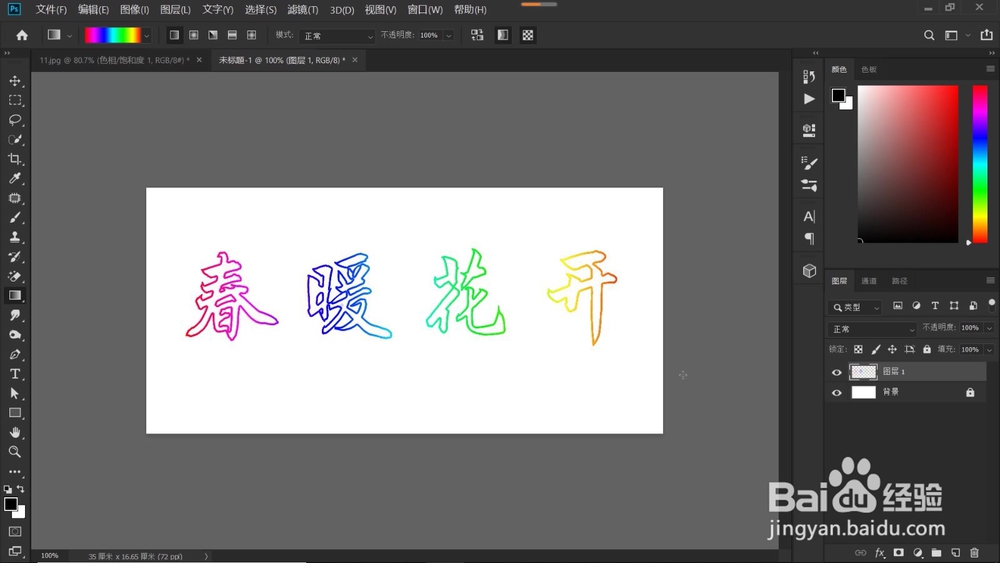The width and height of the screenshot is (1000, 563).
Task: Select the Gradient tool in toolbox
Action: point(15,295)
